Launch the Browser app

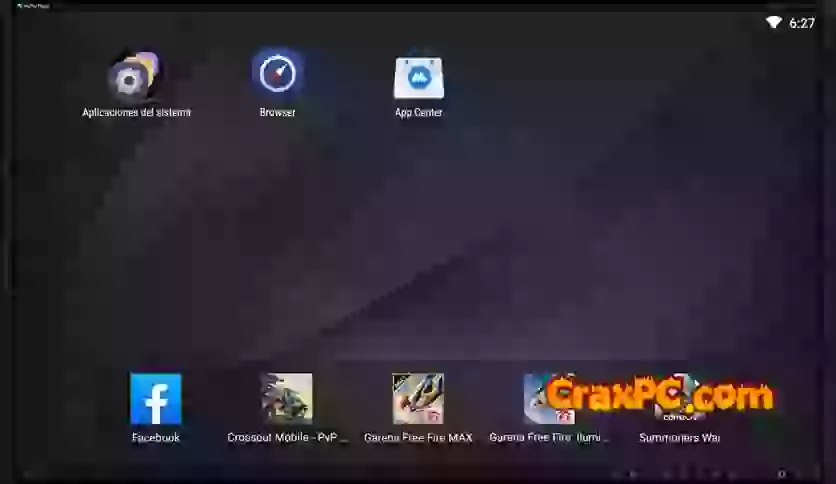(x=277, y=74)
